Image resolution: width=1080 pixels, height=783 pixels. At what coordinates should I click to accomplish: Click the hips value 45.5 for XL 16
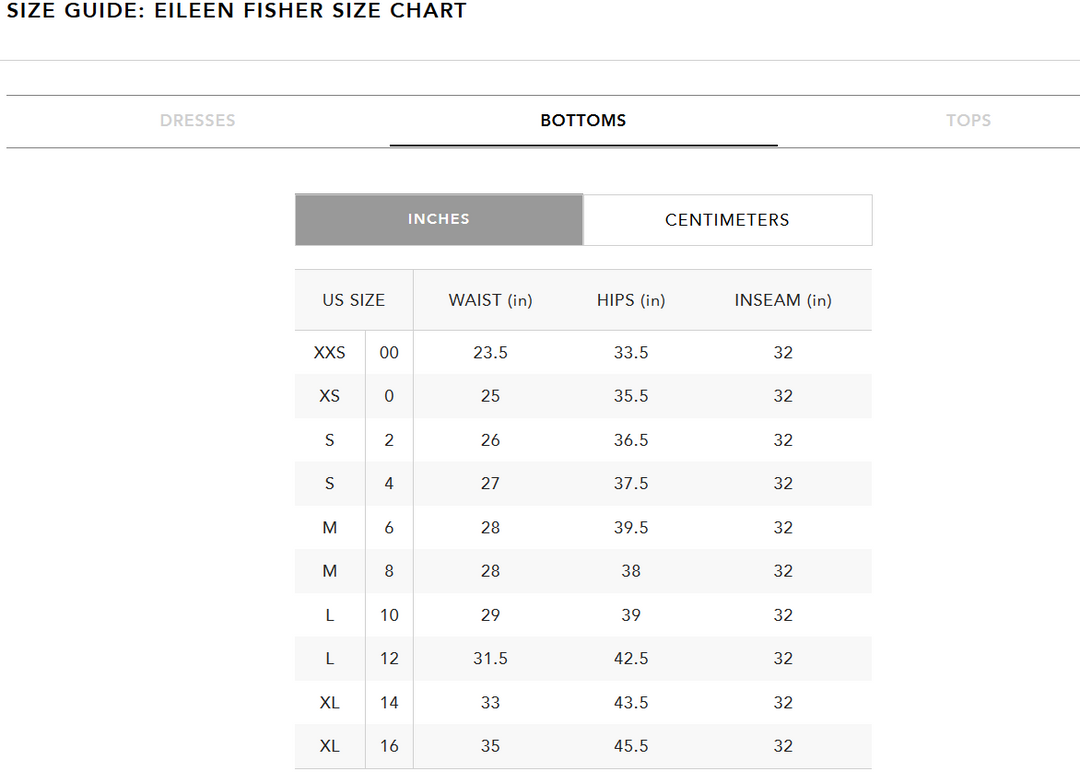631,746
